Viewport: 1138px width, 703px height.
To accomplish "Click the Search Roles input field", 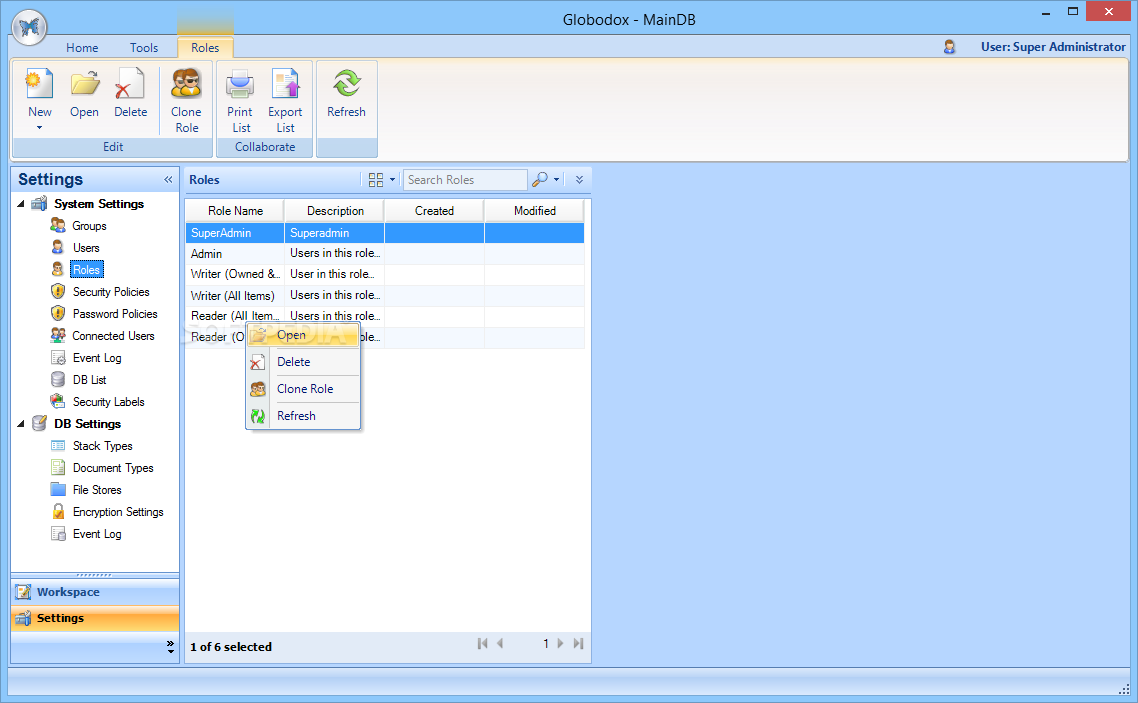I will (x=465, y=180).
